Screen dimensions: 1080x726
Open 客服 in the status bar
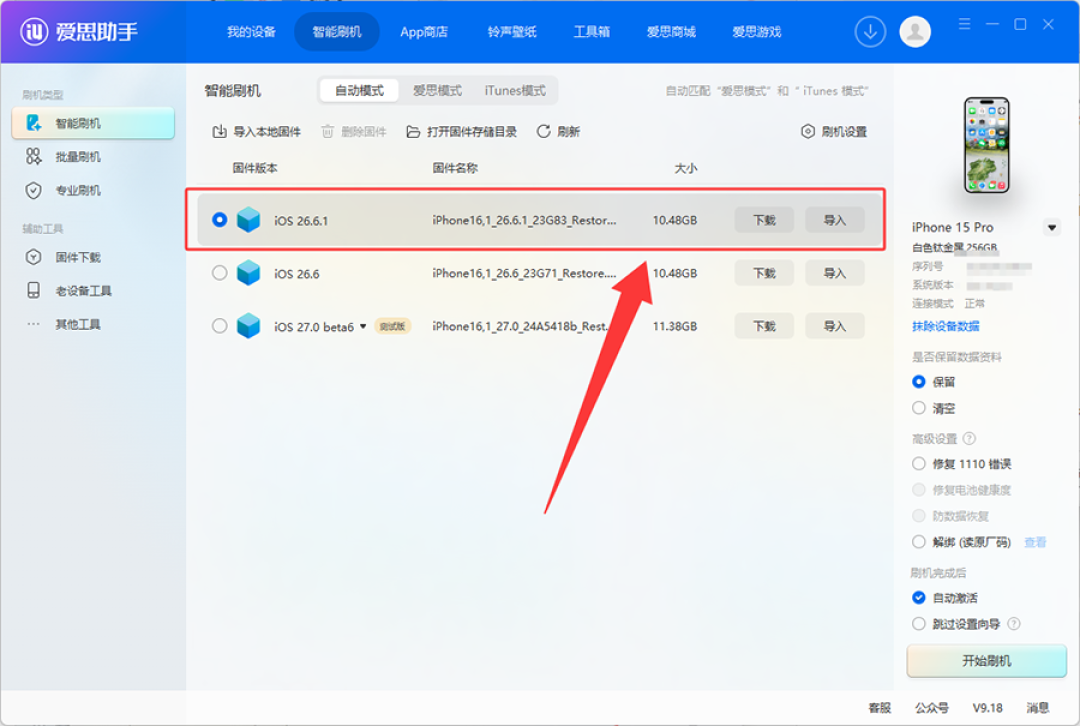(x=880, y=708)
